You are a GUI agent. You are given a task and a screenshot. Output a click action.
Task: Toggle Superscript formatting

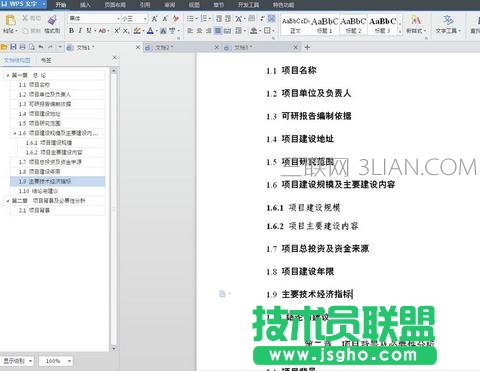[x=117, y=31]
